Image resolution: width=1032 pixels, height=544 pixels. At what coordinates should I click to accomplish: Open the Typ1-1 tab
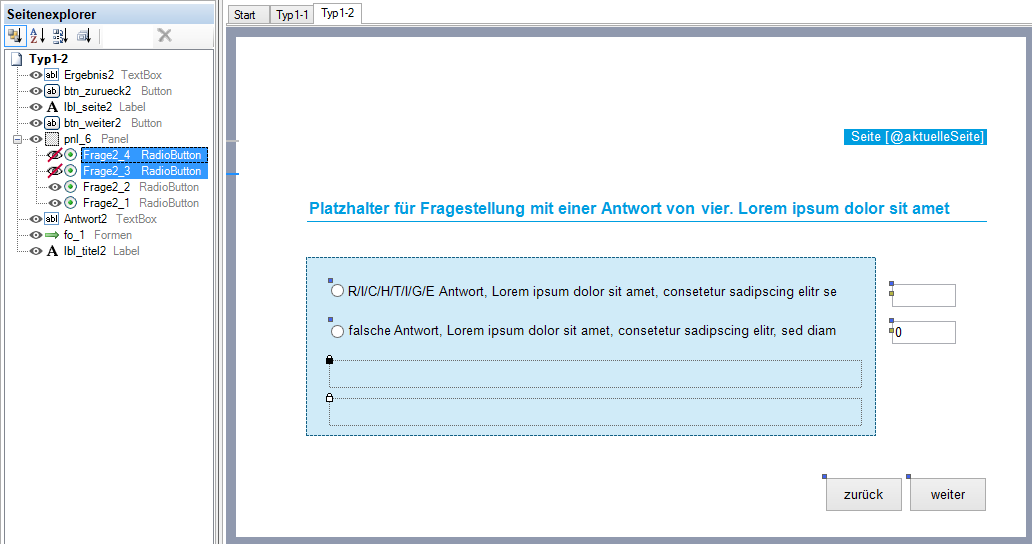tap(292, 15)
